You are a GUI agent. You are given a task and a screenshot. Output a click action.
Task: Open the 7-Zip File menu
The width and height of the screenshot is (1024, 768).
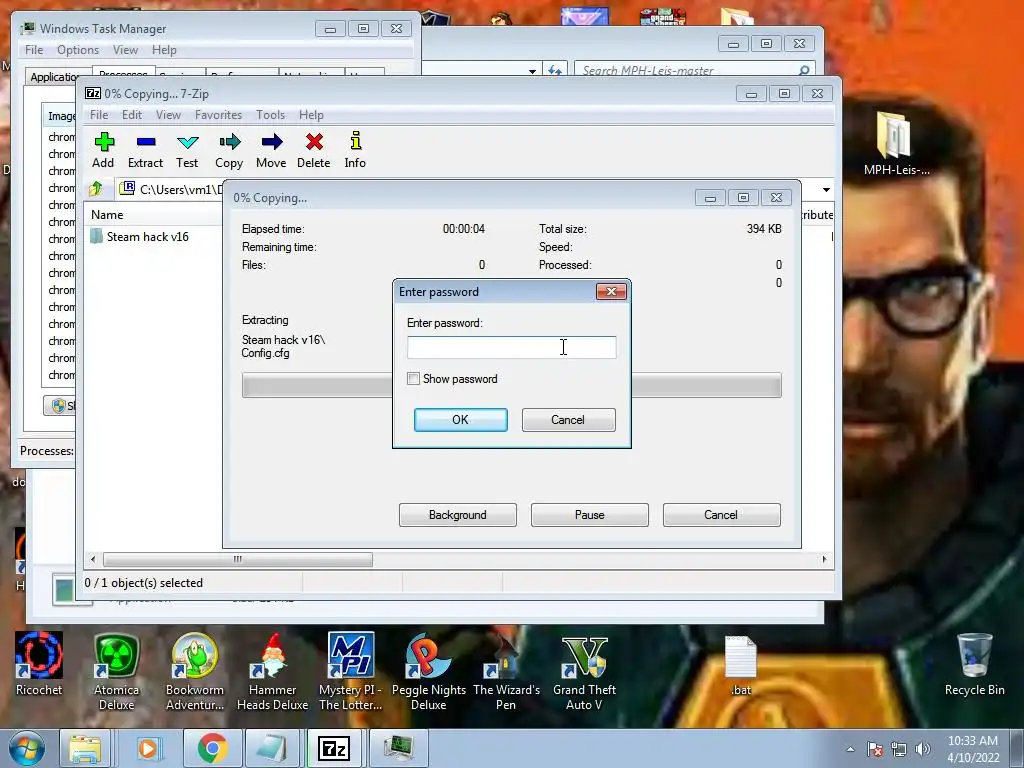pos(99,115)
